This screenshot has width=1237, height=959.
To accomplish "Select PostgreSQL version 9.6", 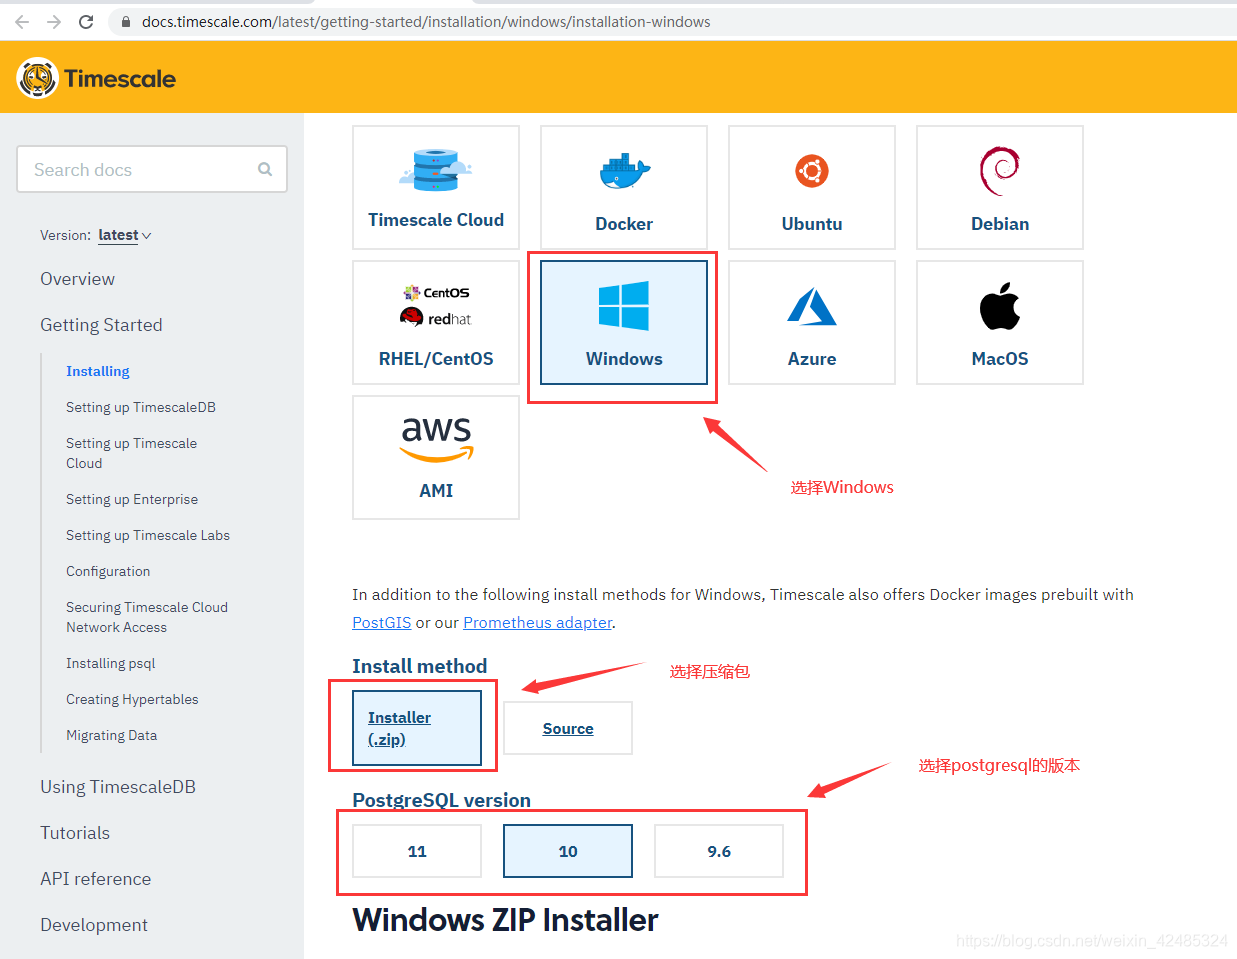I will [x=719, y=851].
